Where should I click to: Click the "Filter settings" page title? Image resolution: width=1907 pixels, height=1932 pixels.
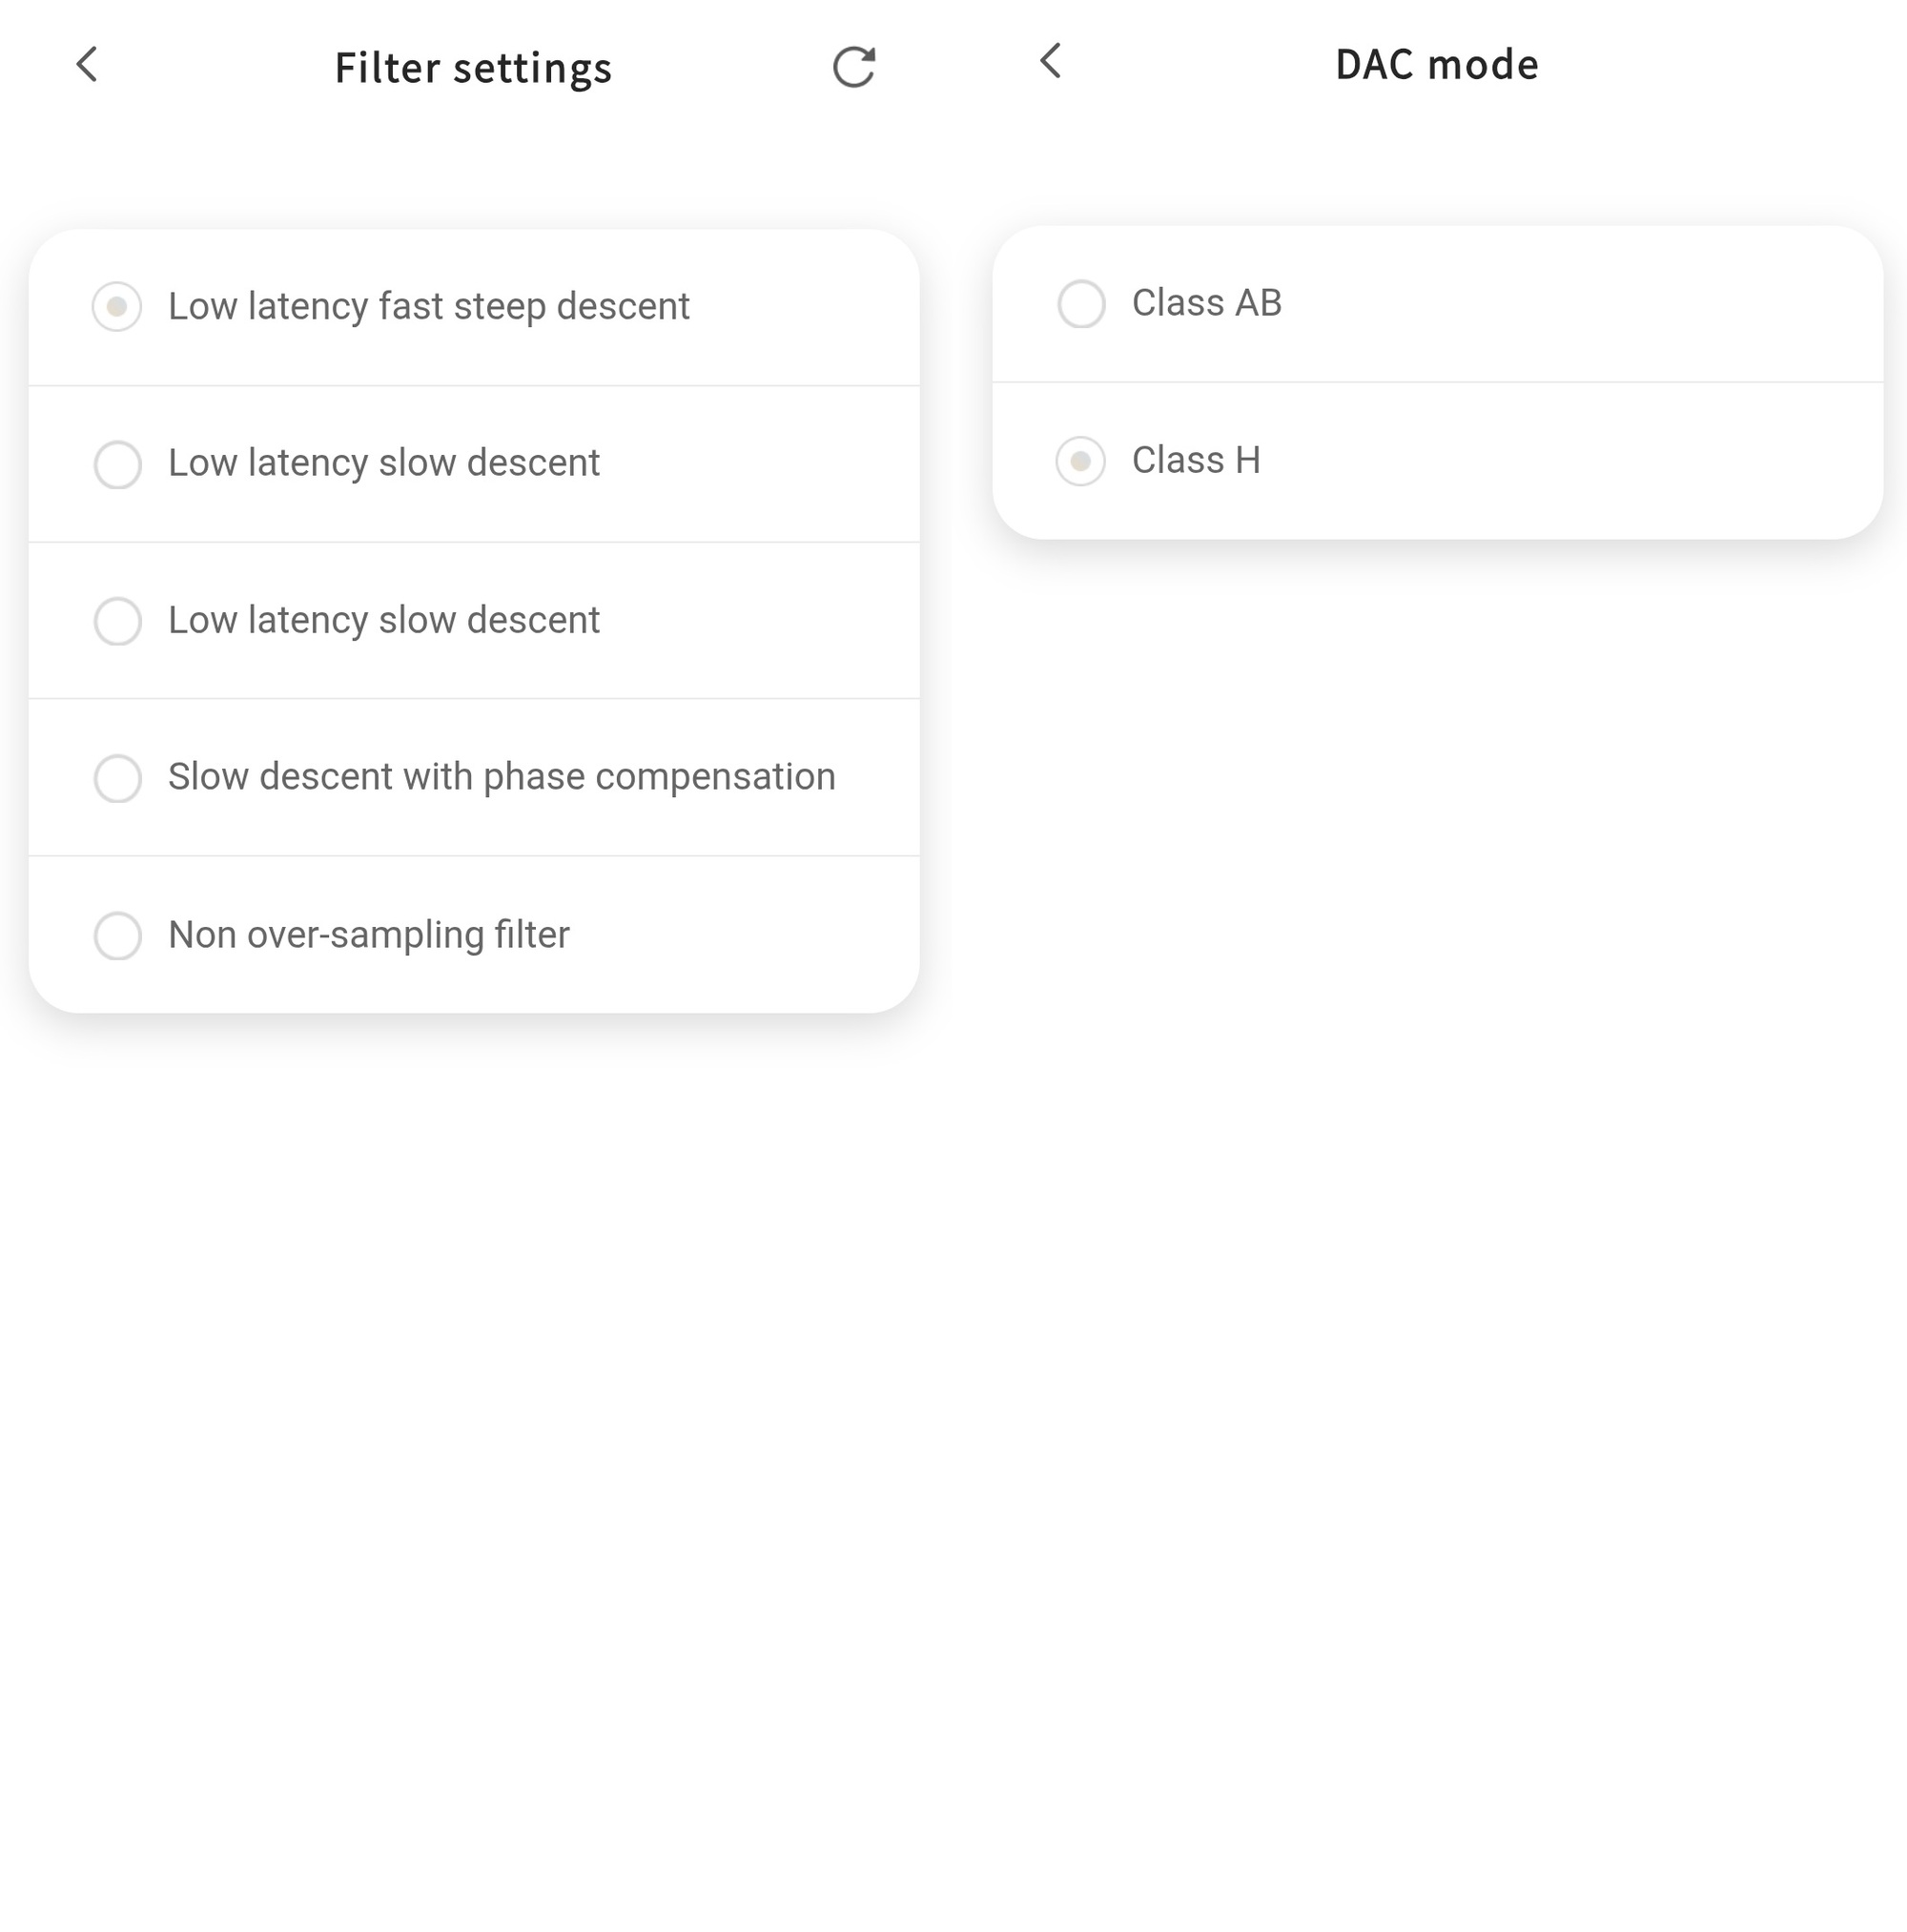pyautogui.click(x=473, y=68)
